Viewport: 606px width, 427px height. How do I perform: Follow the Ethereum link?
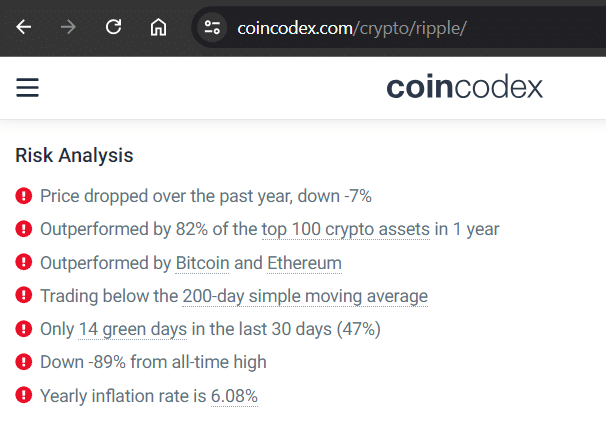[x=304, y=263]
